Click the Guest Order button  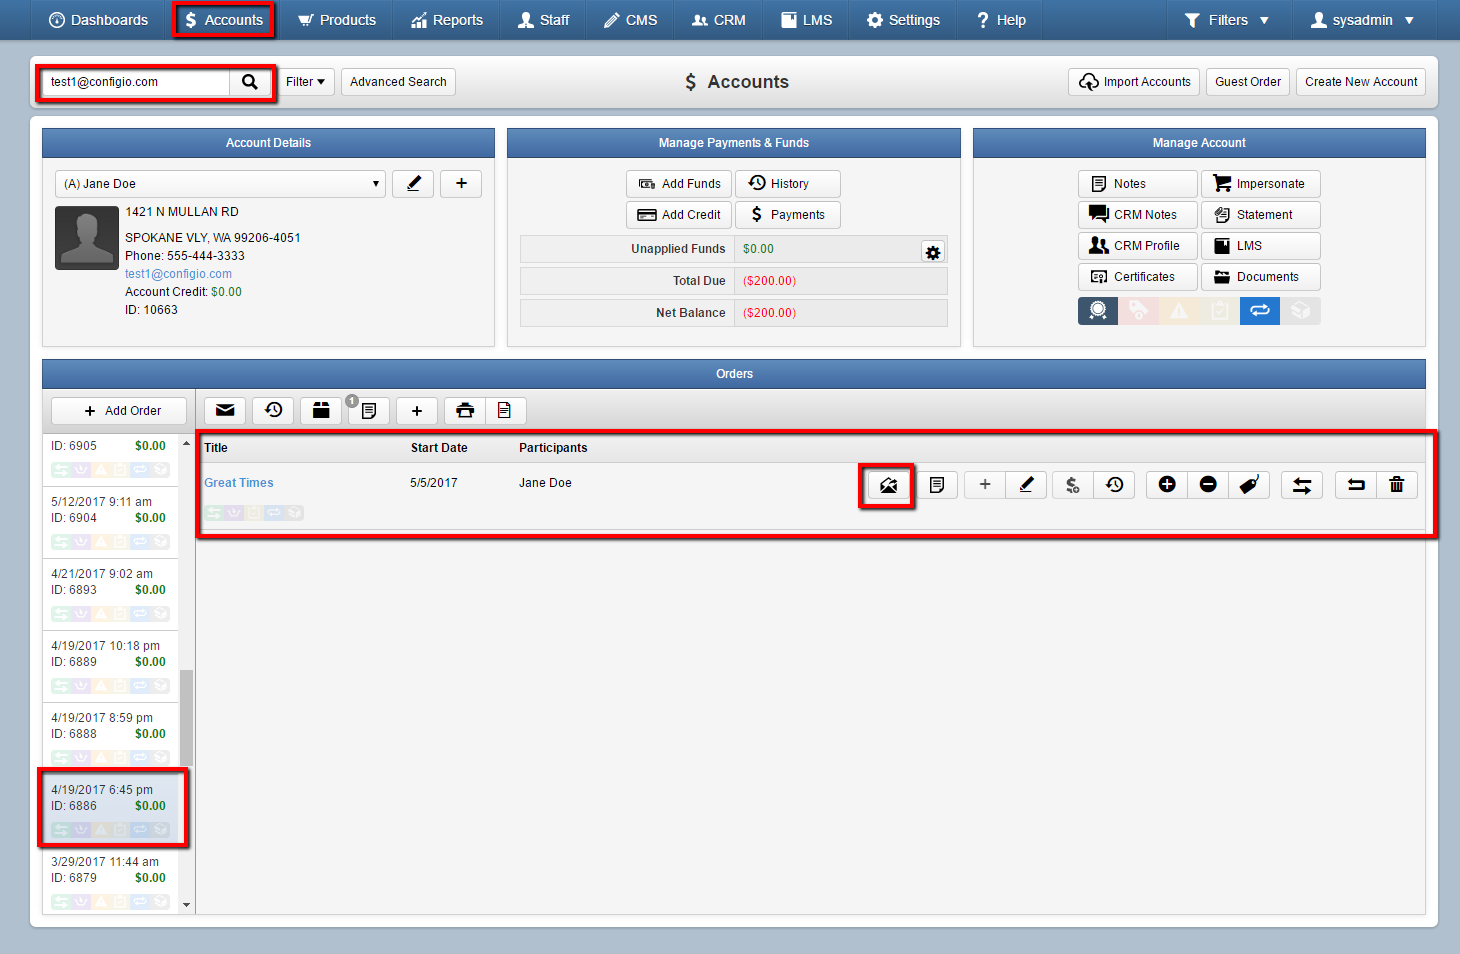click(1248, 82)
